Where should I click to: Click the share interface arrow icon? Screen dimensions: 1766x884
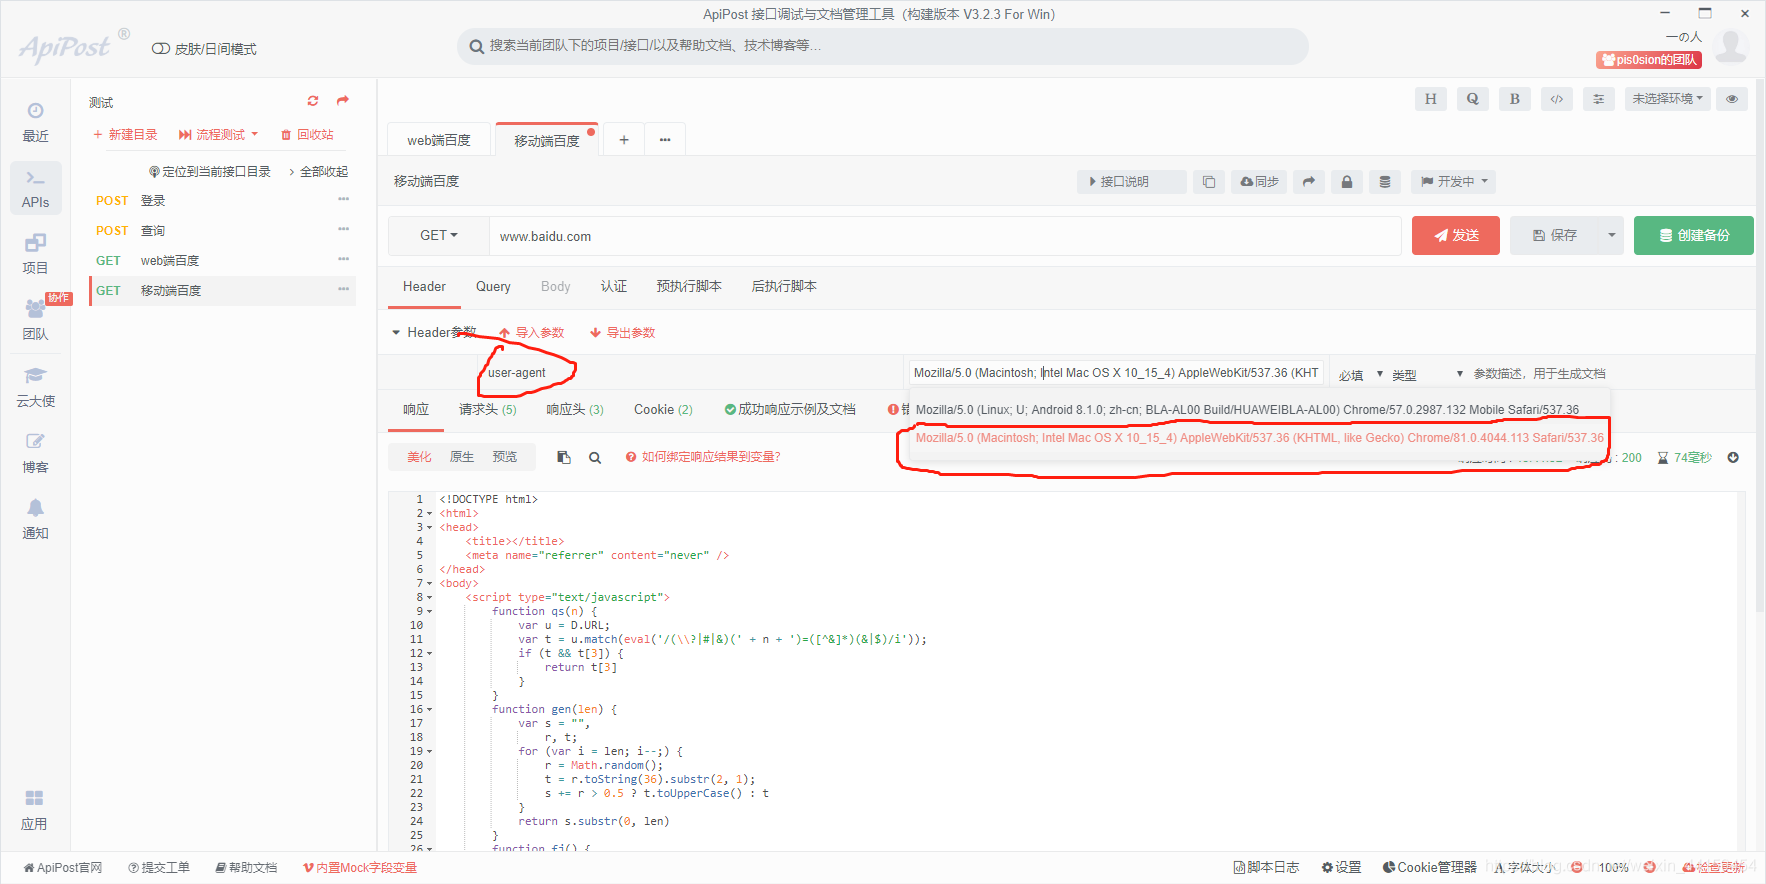[x=1309, y=182]
